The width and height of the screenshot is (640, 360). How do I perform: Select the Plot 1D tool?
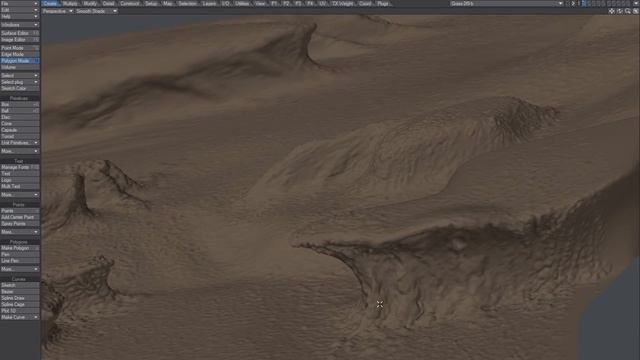(20, 311)
